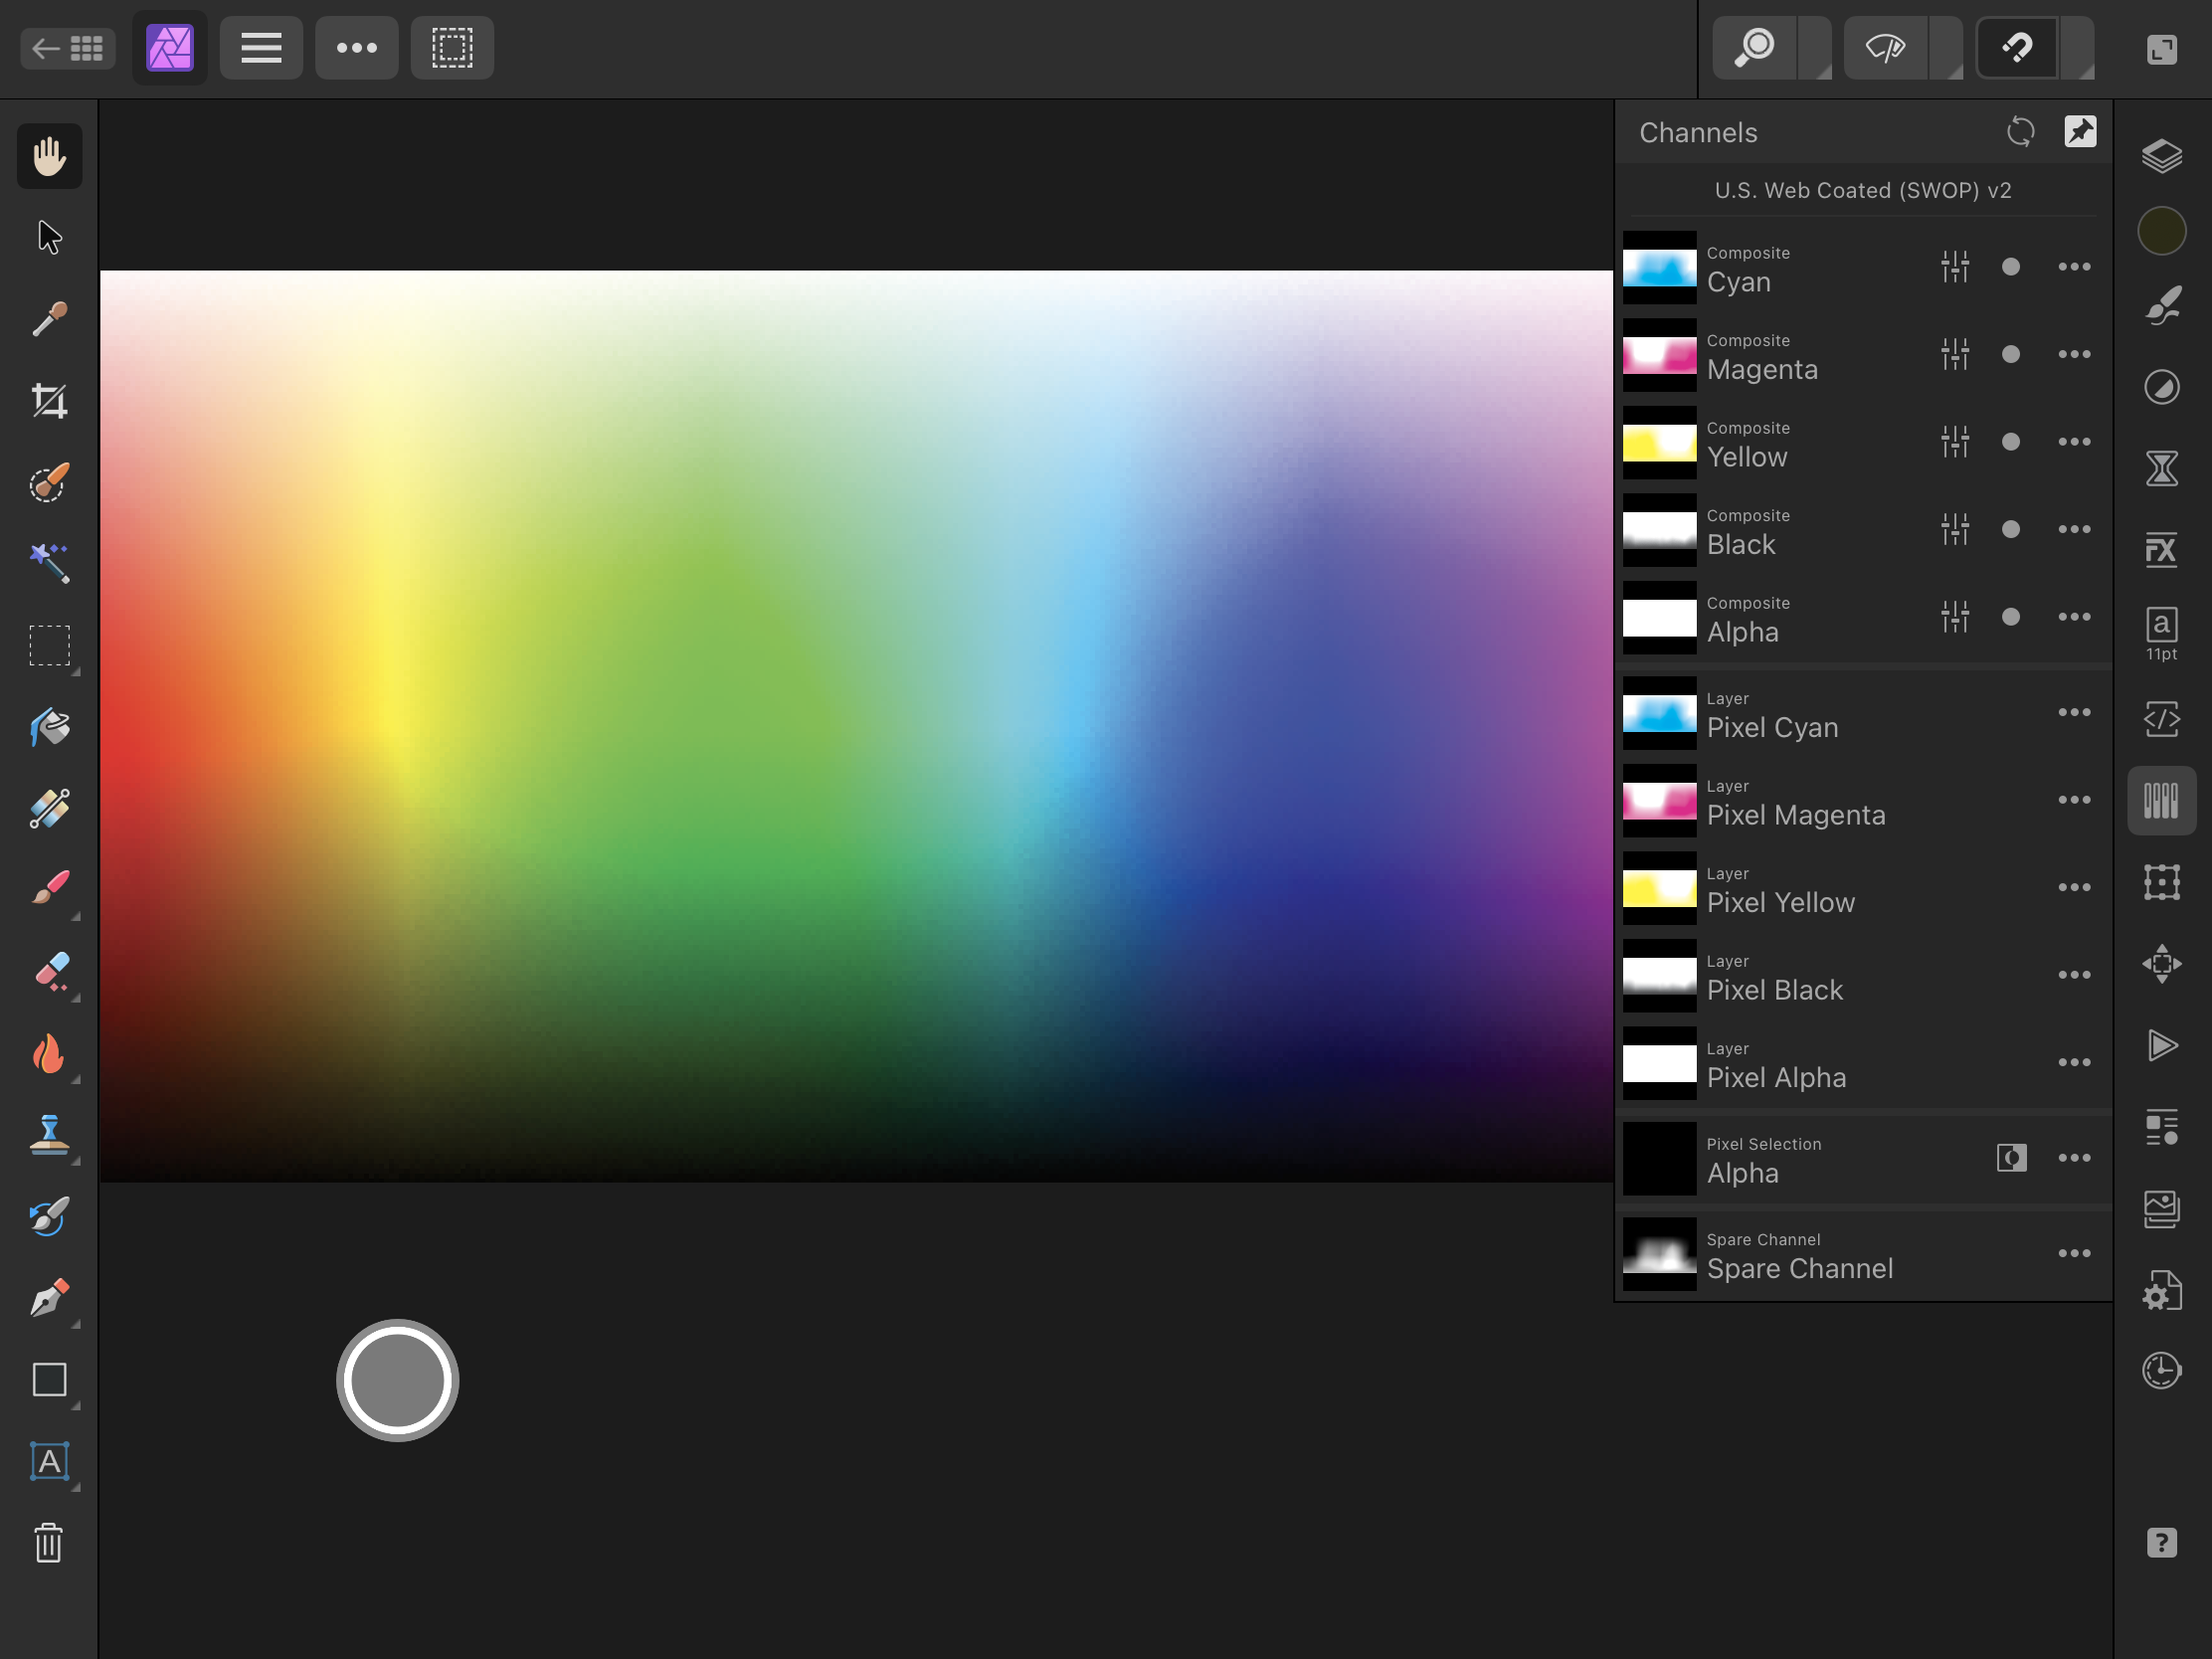Open the Transform studio
The image size is (2212, 1659).
(x=2161, y=882)
